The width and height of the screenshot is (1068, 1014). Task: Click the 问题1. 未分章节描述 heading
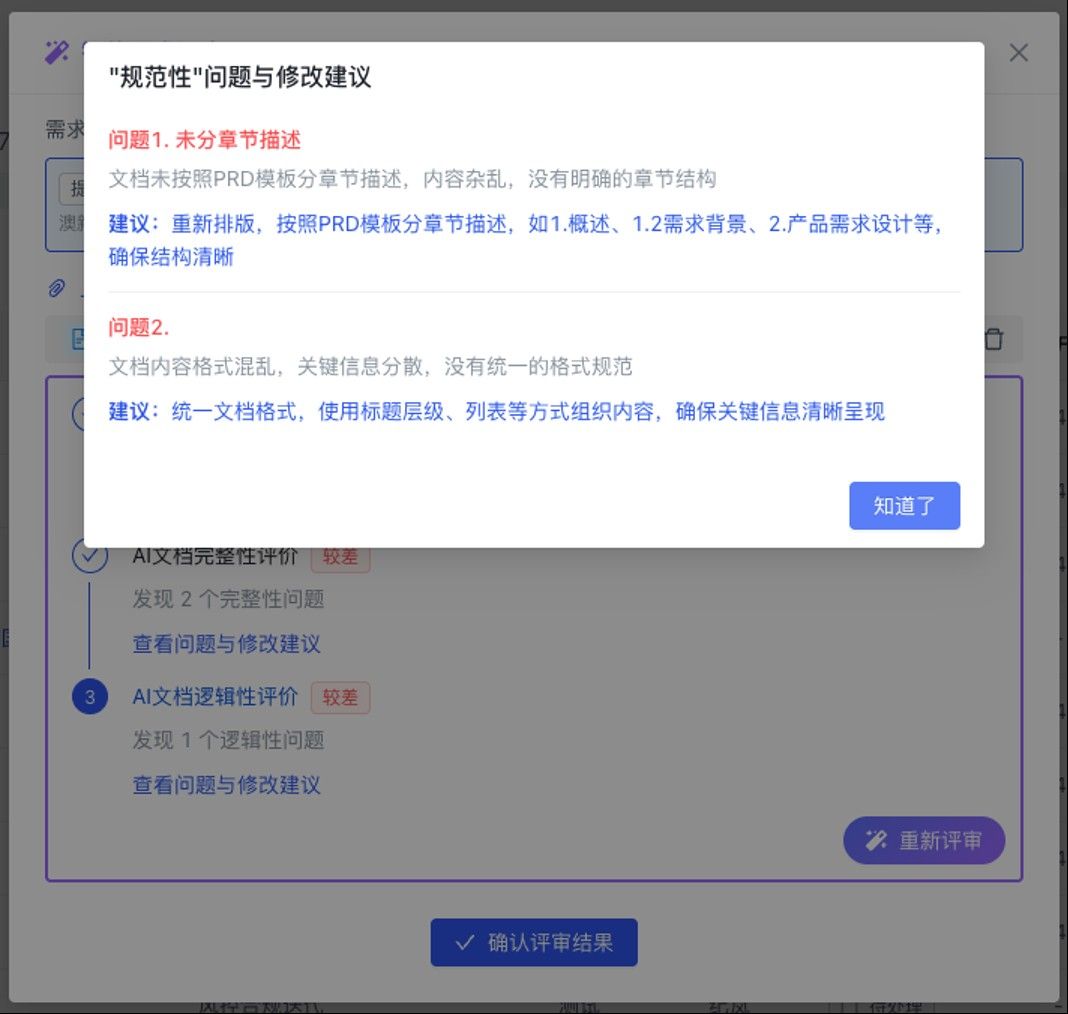coord(204,140)
